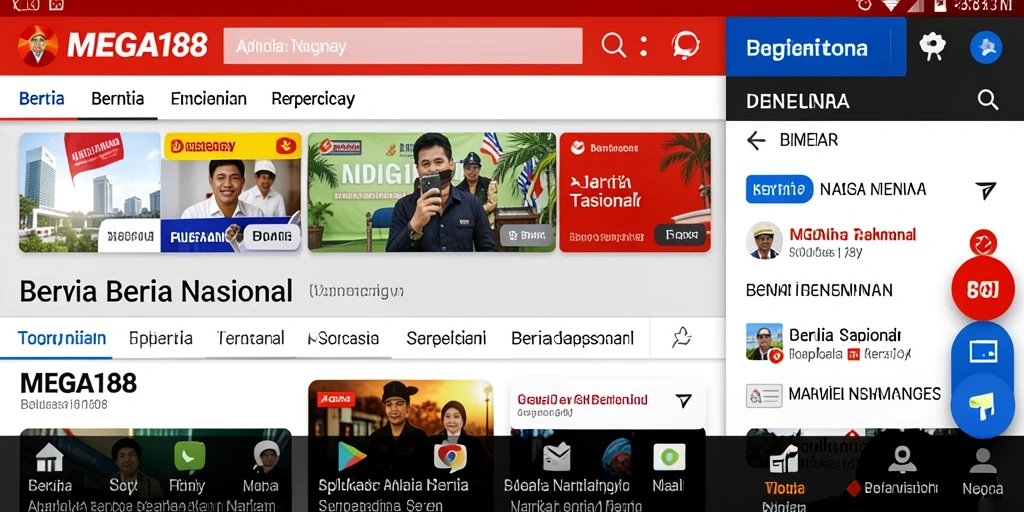Click the dark badge on man-with-phone banner
This screenshot has width=1024, height=512.
pyautogui.click(x=526, y=234)
